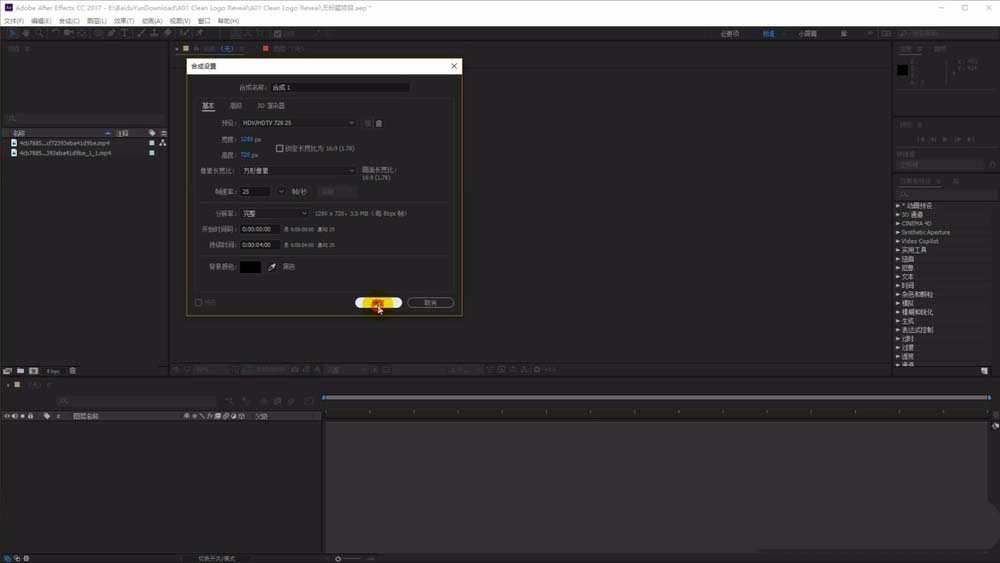Click the lock column icon in timeline
Image resolution: width=1000 pixels, height=563 pixels.
point(30,416)
